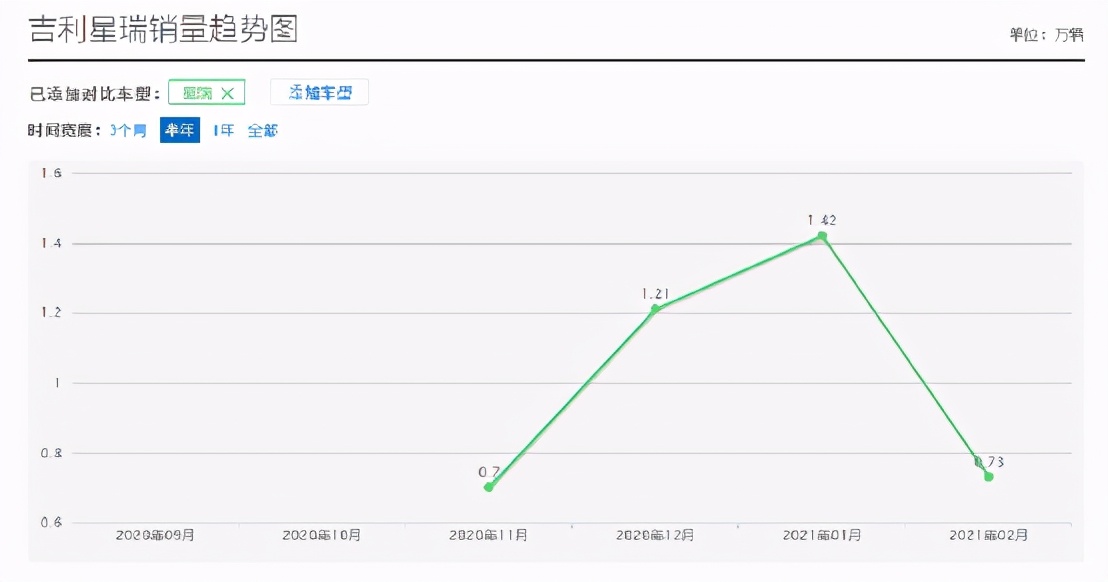1108x582 pixels.
Task: Click the 2021年01月 peak data point 1.42
Action: click(822, 236)
